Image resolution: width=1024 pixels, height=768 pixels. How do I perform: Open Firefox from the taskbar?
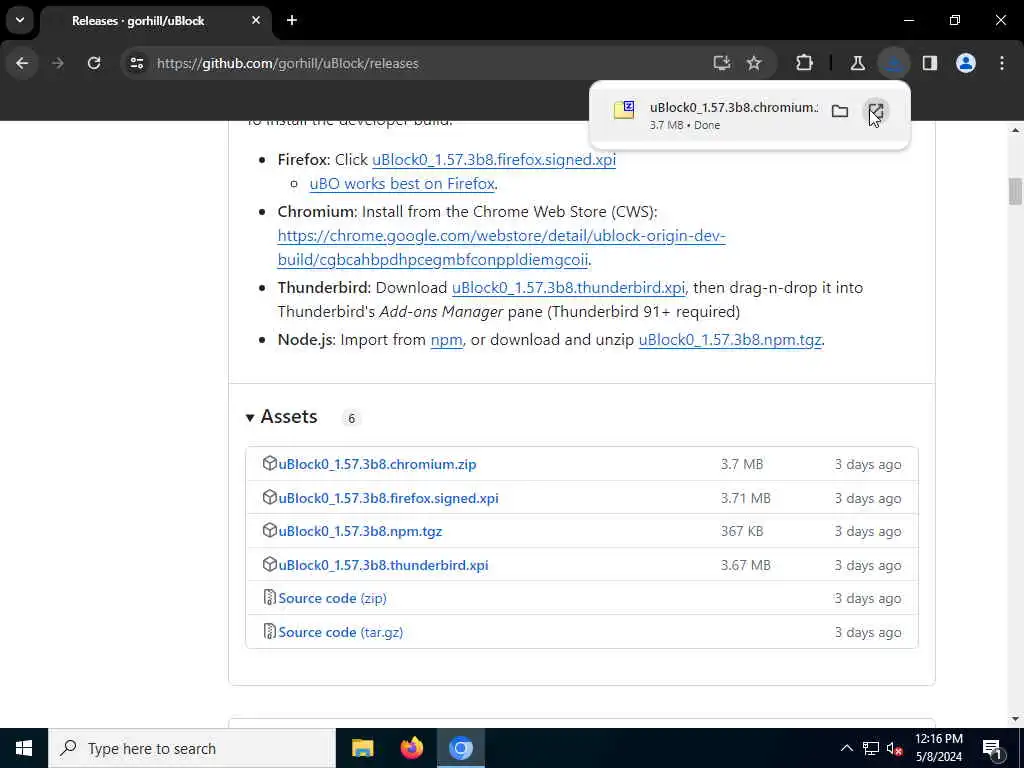411,748
